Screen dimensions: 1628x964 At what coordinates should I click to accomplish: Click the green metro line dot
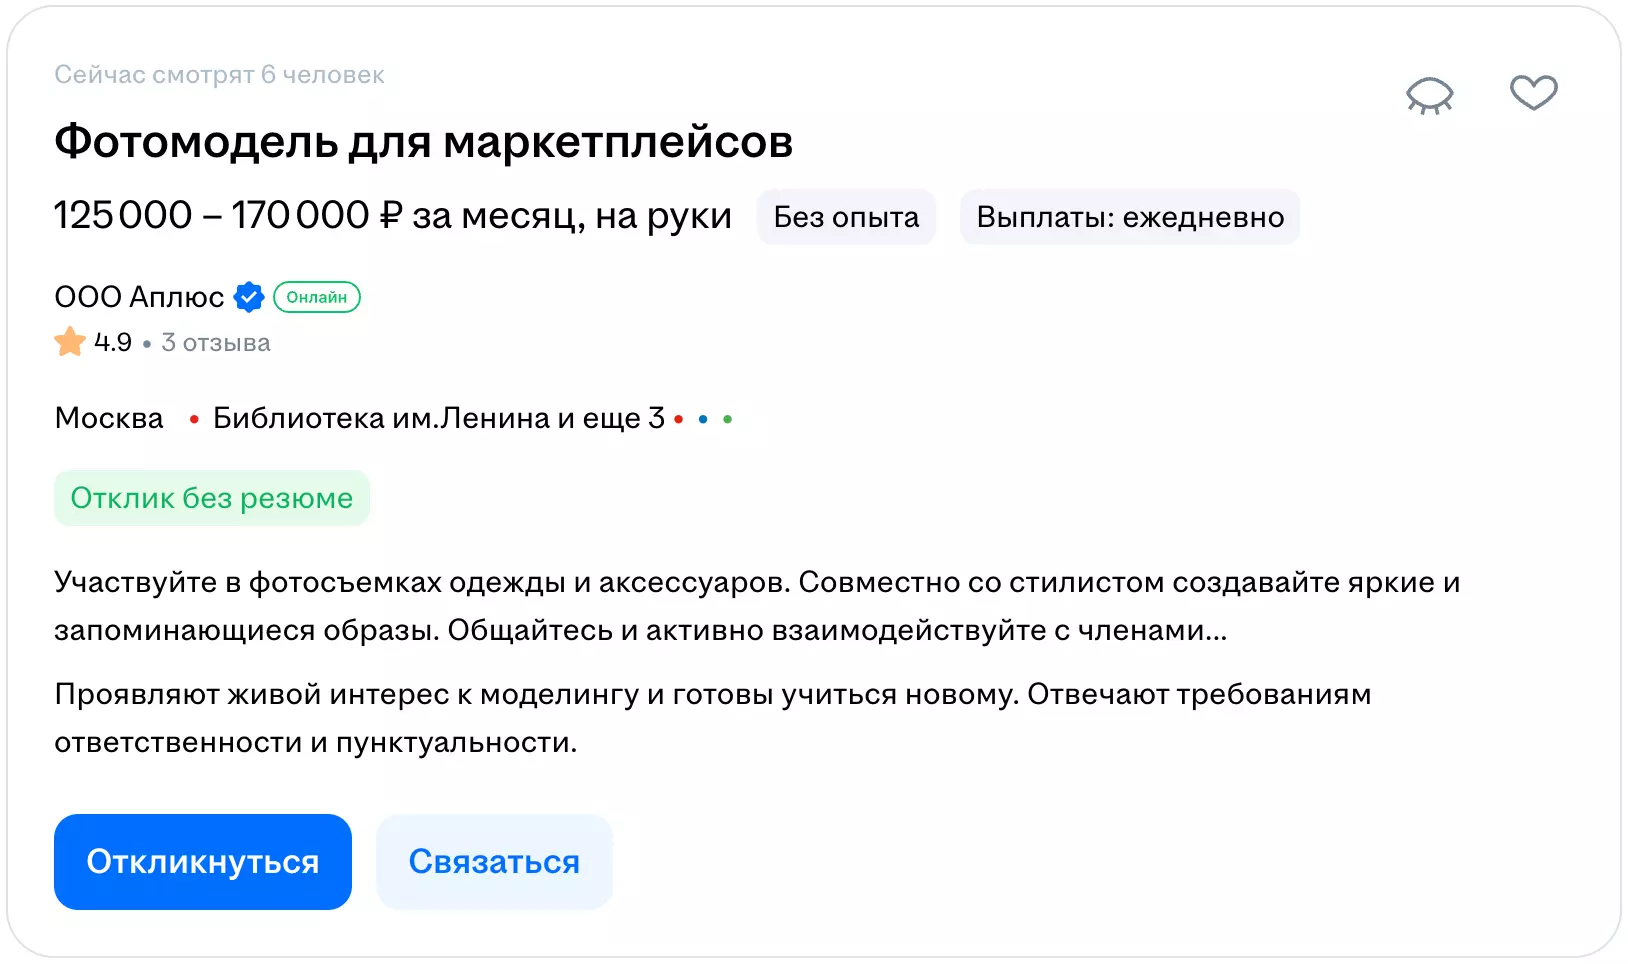(x=728, y=420)
